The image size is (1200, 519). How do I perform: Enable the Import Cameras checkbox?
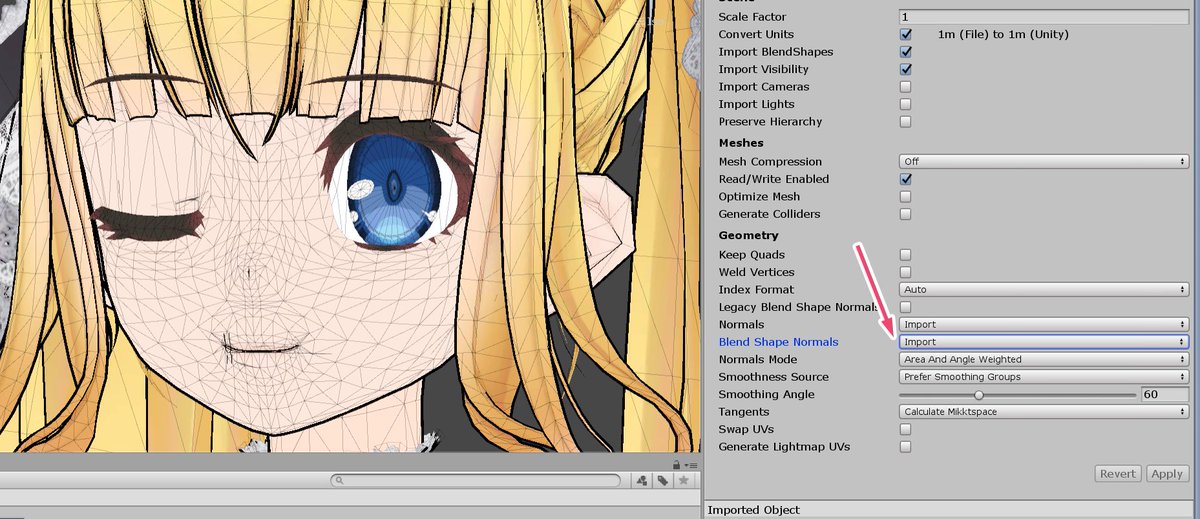click(906, 87)
